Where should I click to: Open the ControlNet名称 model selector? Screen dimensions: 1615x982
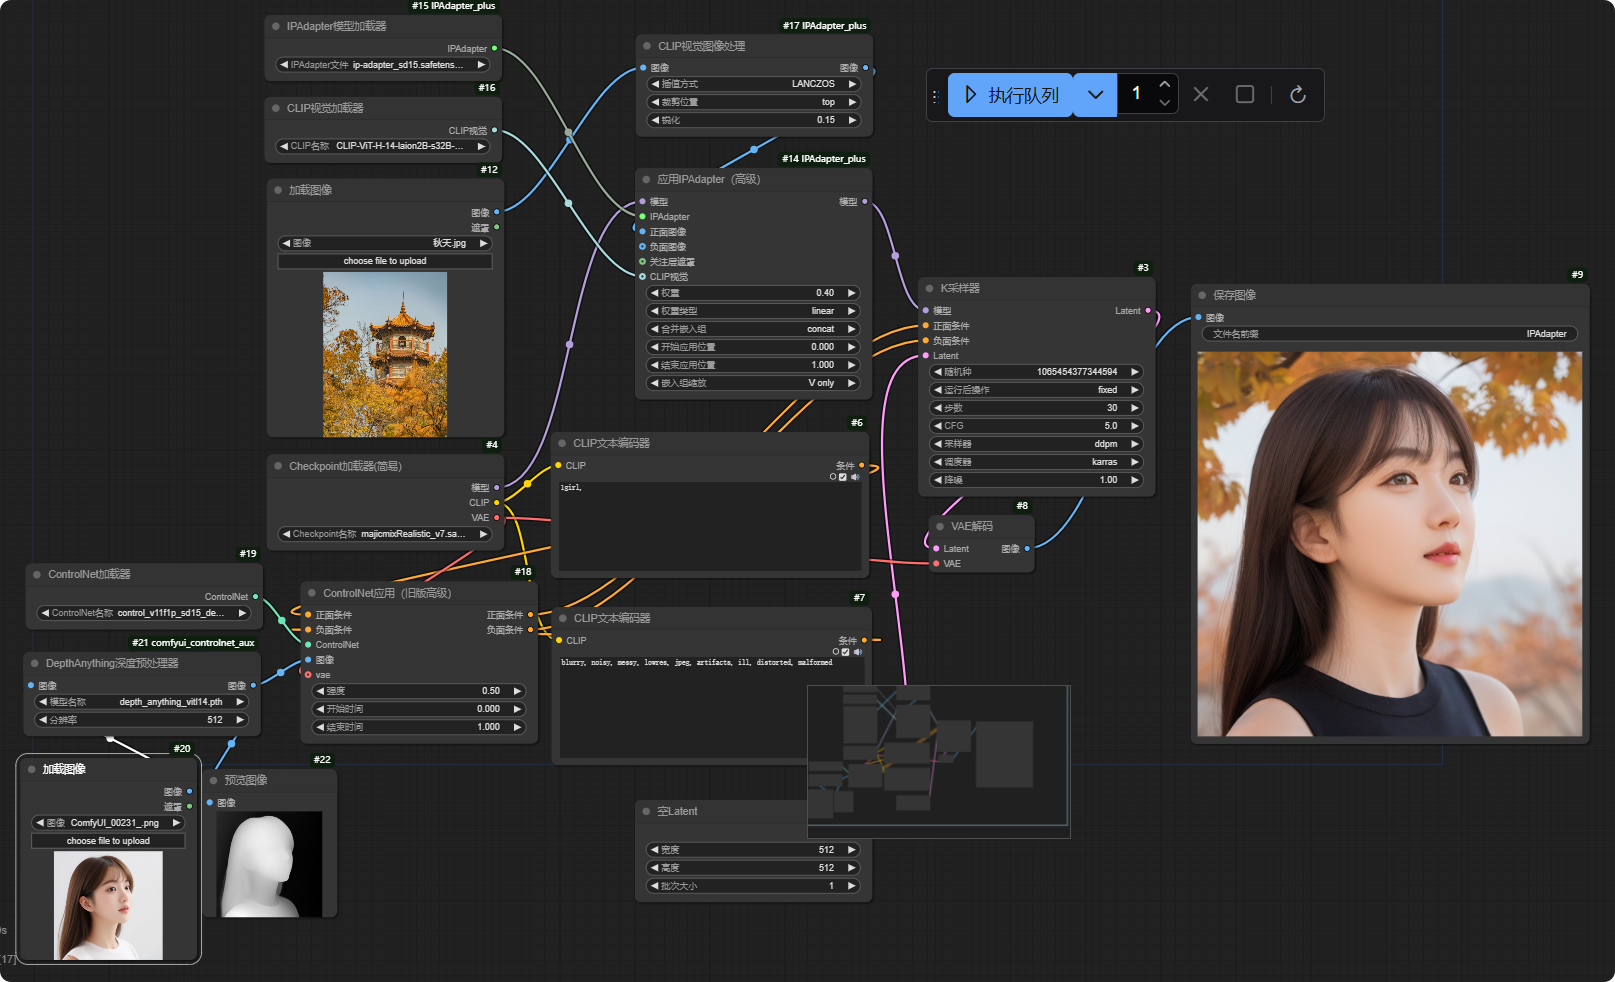tap(144, 613)
